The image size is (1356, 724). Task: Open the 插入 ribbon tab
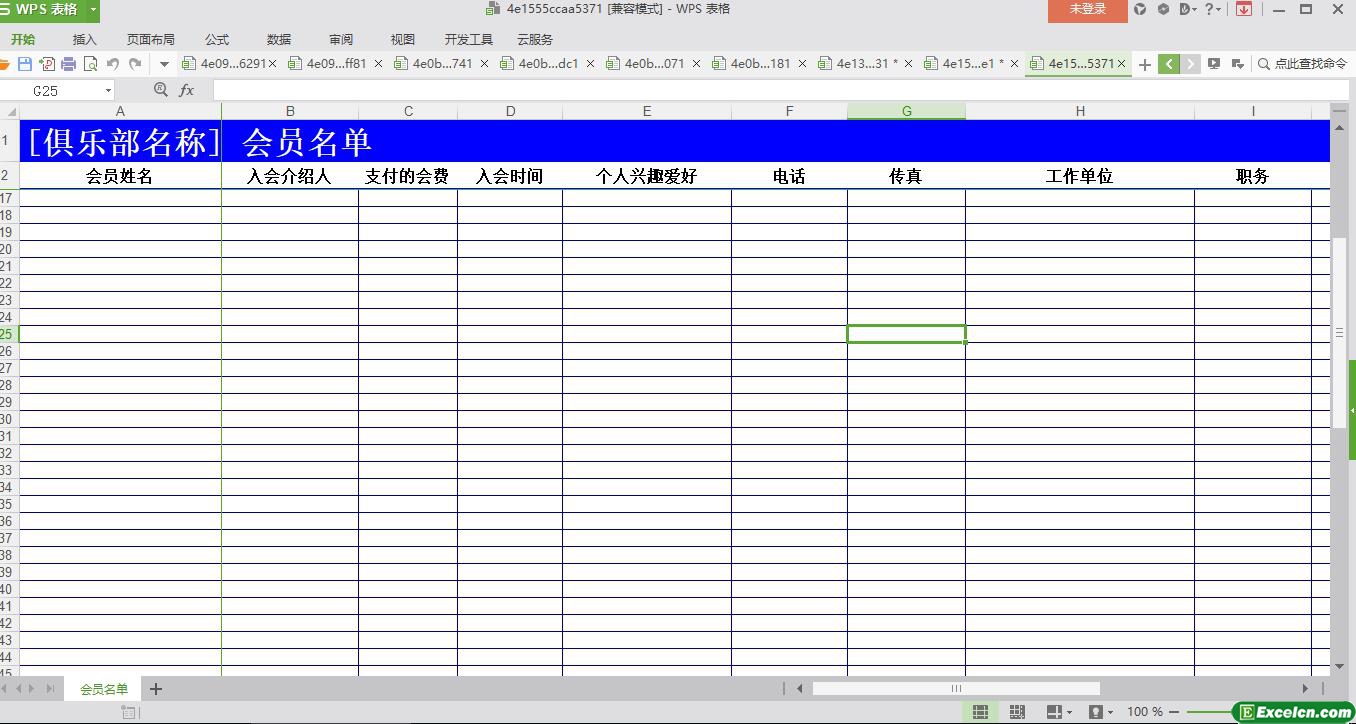(85, 40)
